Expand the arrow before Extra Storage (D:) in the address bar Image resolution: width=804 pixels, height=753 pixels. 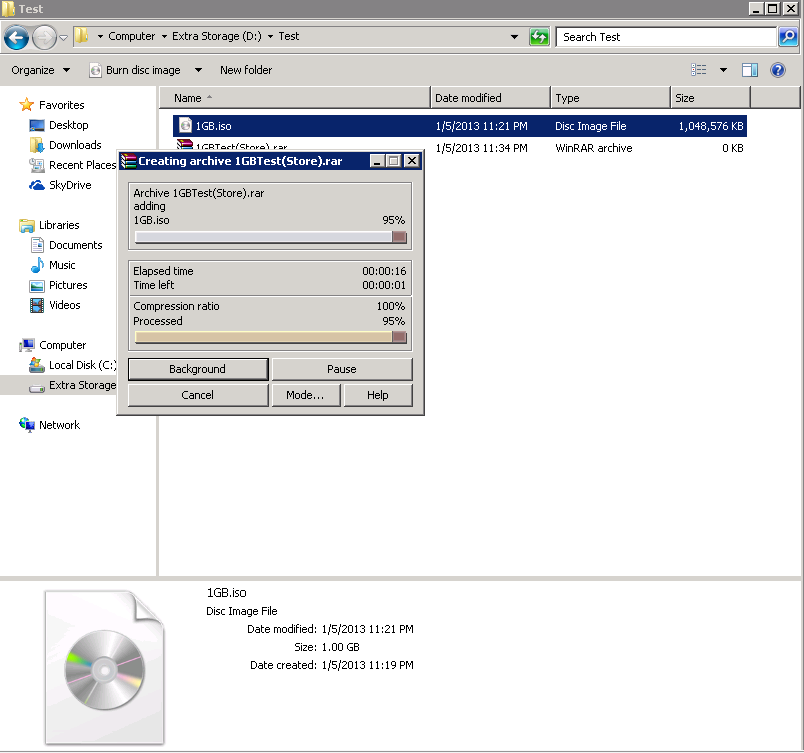click(x=164, y=36)
